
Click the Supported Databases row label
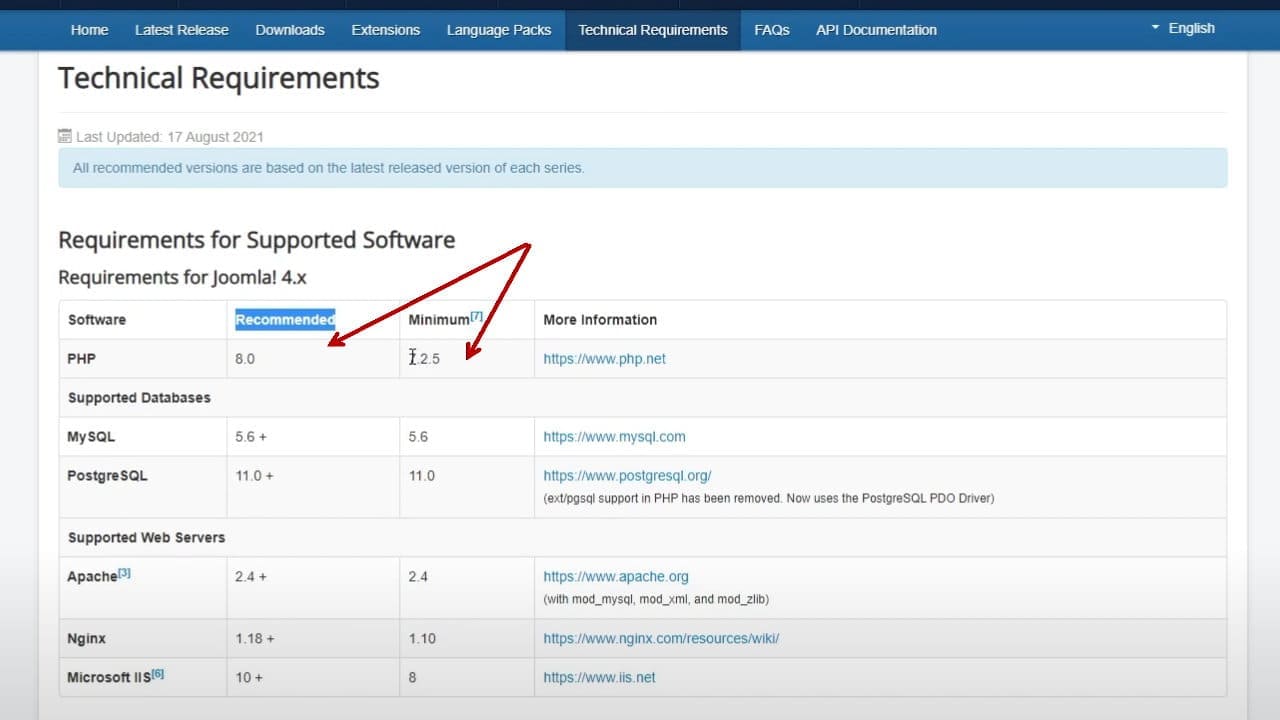pos(139,397)
